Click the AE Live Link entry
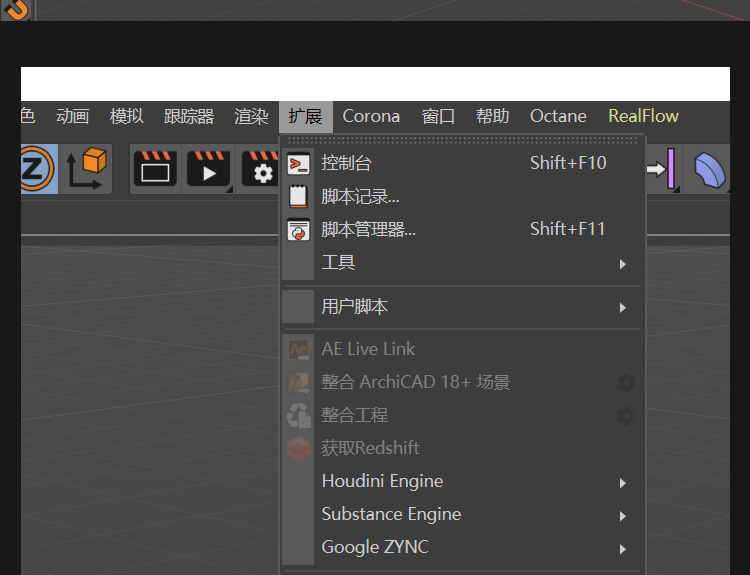 click(x=463, y=349)
